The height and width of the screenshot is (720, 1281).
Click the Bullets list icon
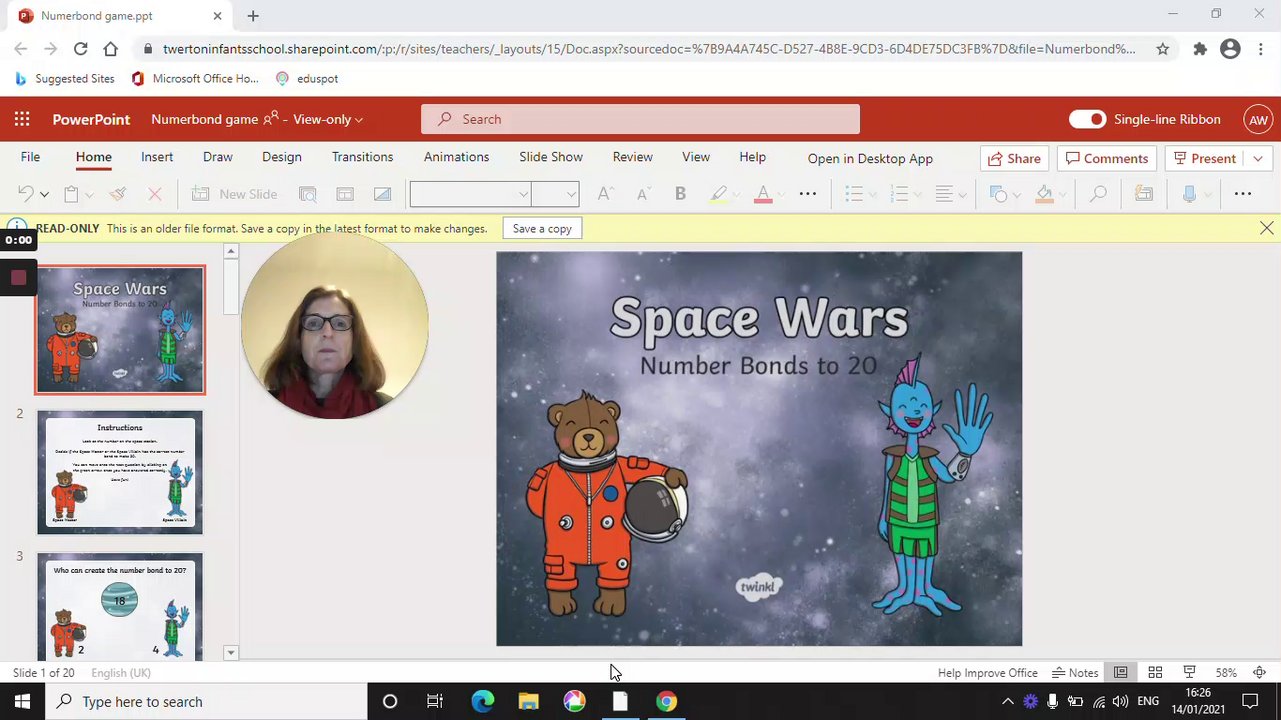[853, 194]
